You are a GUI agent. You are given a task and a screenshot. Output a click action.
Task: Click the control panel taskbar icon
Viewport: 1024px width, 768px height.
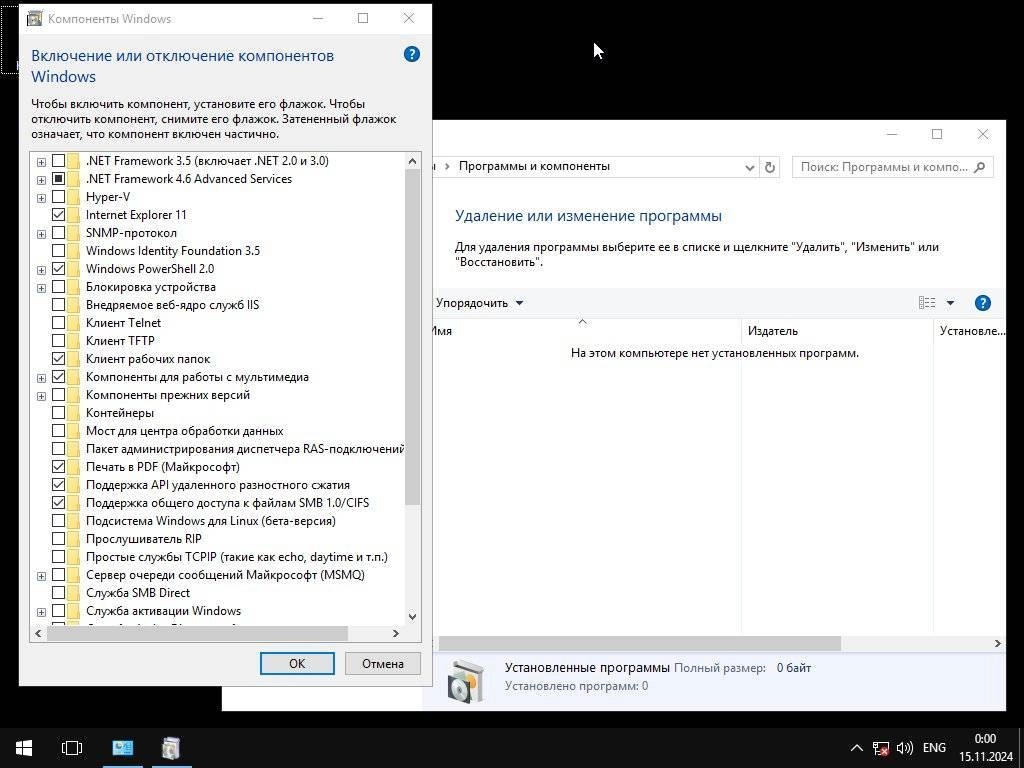coord(123,748)
